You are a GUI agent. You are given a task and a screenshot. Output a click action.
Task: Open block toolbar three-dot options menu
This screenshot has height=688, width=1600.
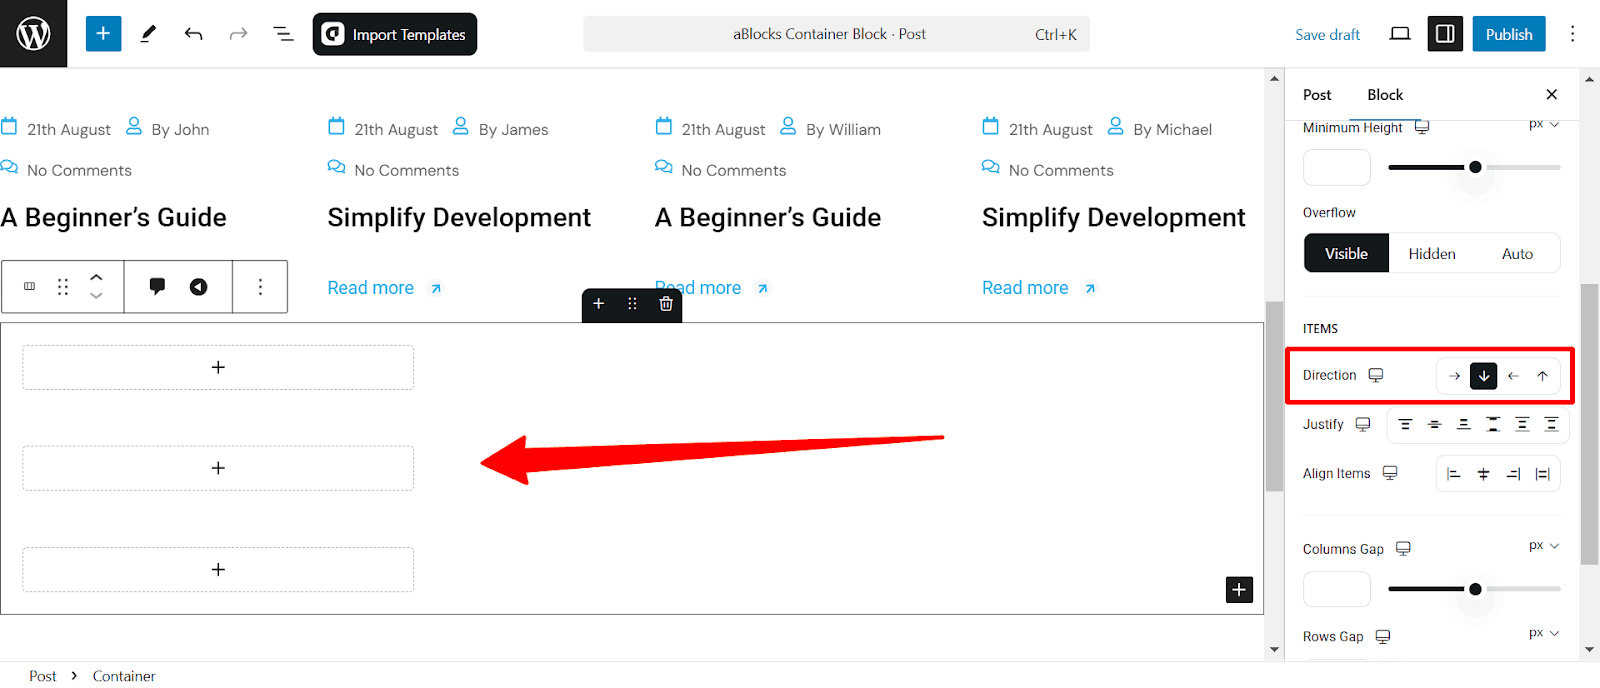click(260, 287)
